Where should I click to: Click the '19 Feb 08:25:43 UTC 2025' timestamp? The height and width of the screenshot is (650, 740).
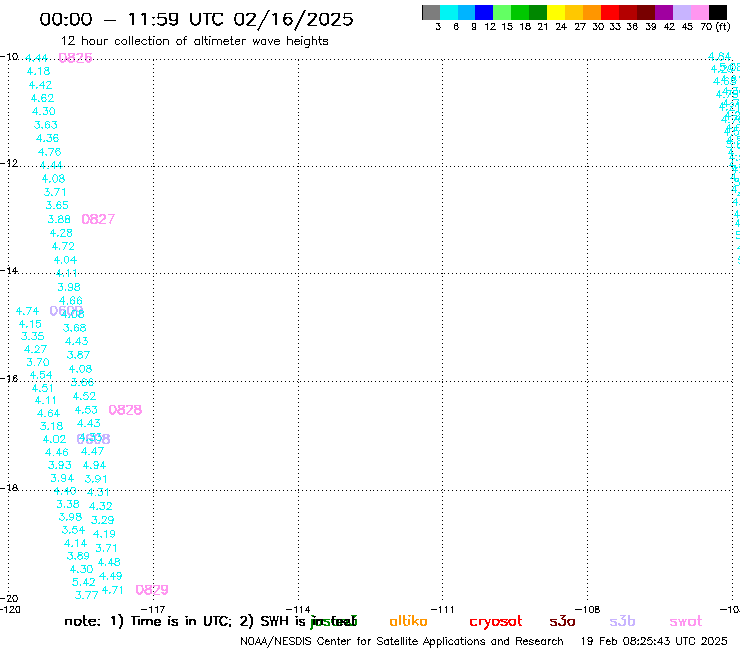(x=654, y=641)
